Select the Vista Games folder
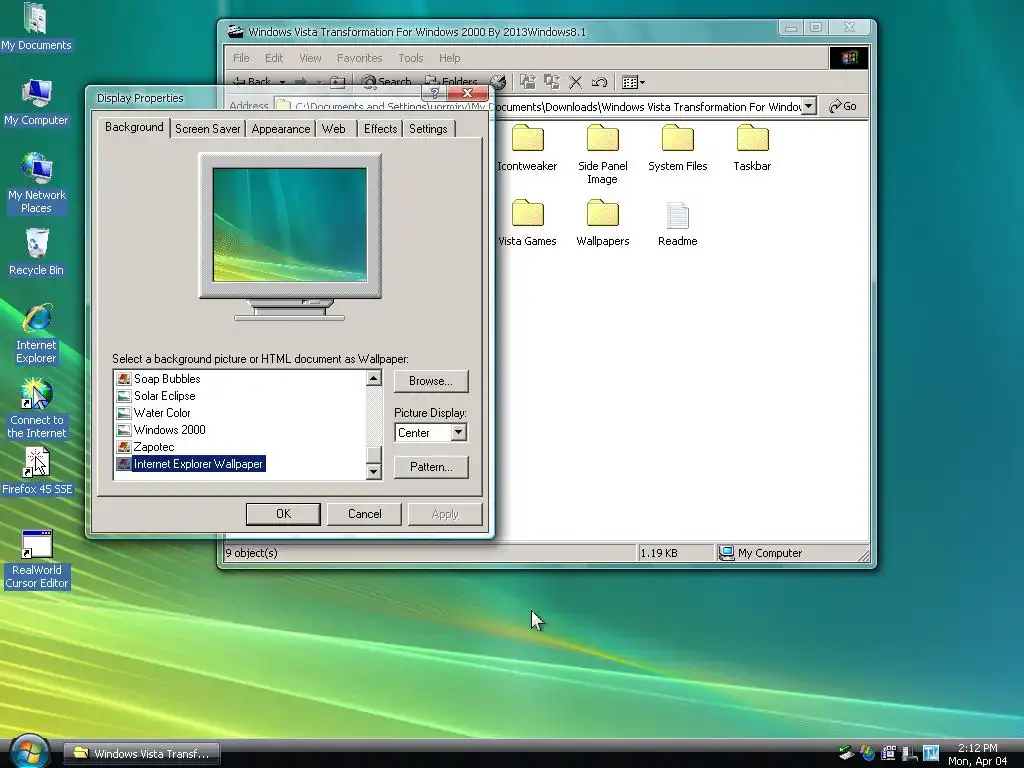Image resolution: width=1024 pixels, height=768 pixels. (527, 223)
